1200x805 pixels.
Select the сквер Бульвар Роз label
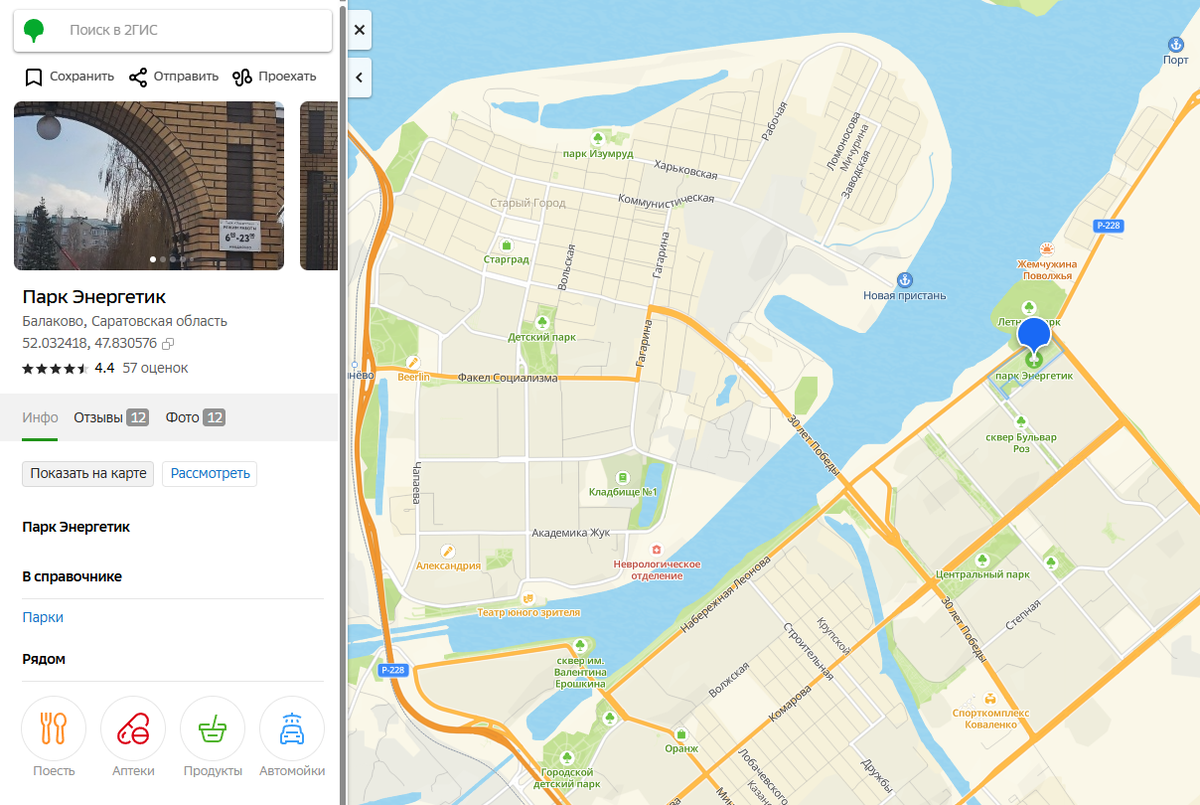(x=1021, y=443)
